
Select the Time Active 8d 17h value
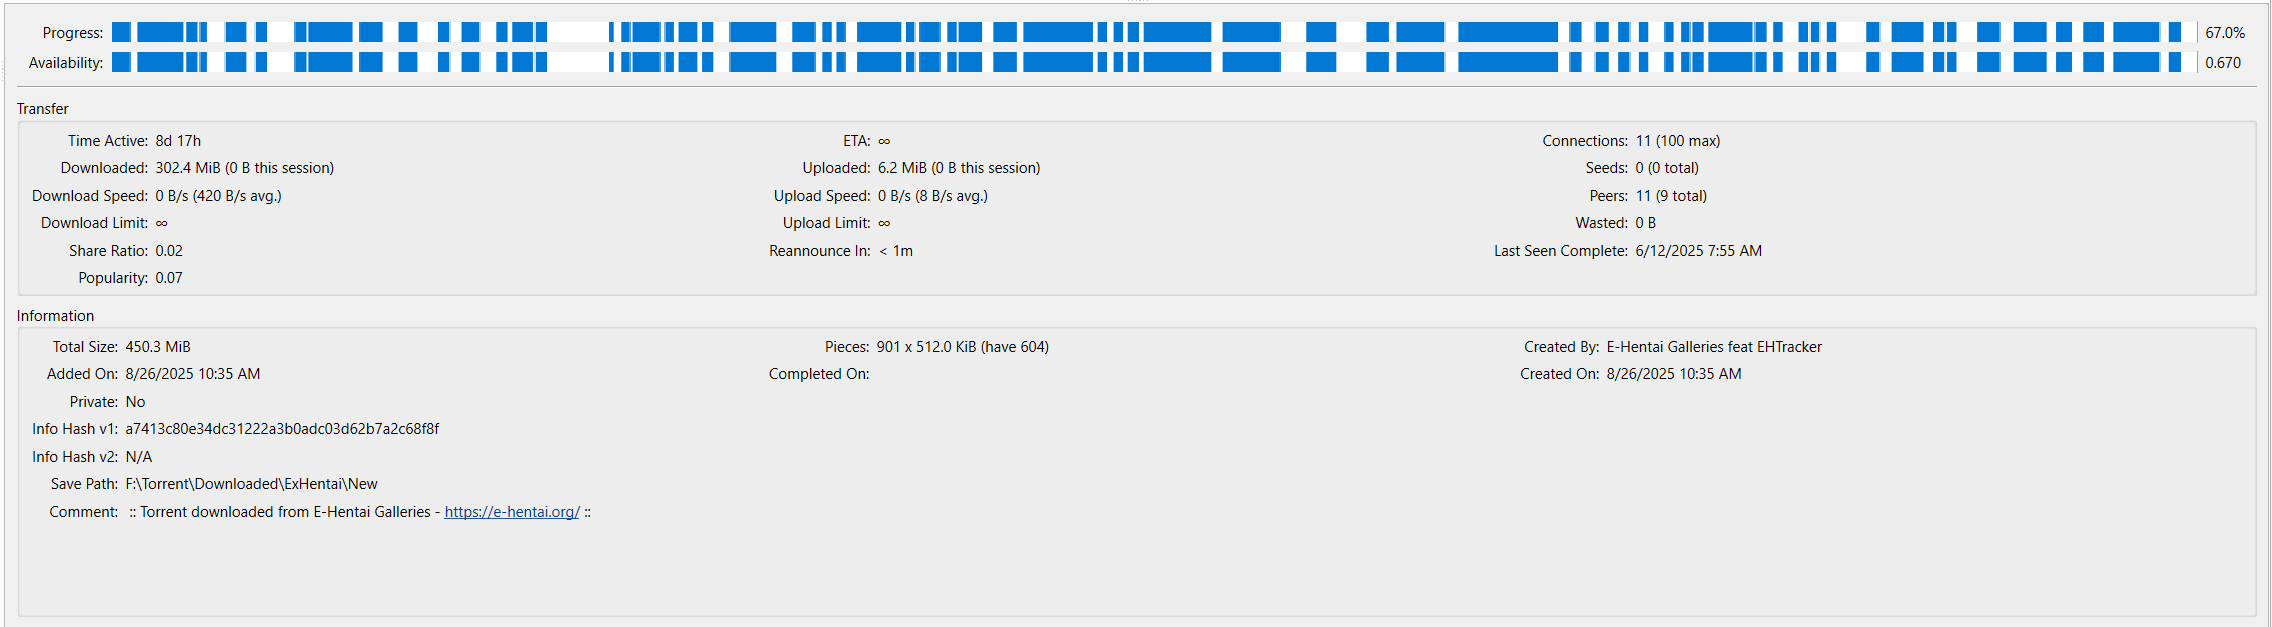178,141
